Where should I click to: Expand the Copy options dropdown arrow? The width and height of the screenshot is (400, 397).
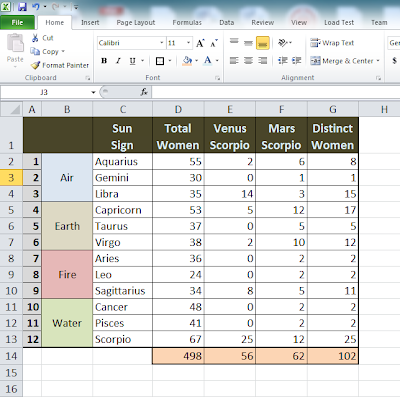click(x=63, y=52)
